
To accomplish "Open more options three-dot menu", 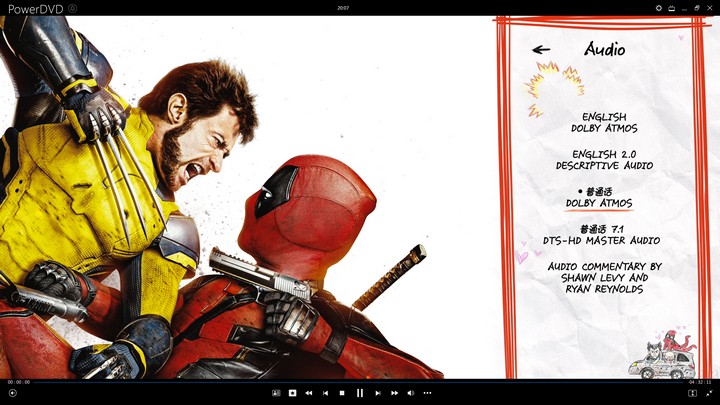I will [x=428, y=393].
